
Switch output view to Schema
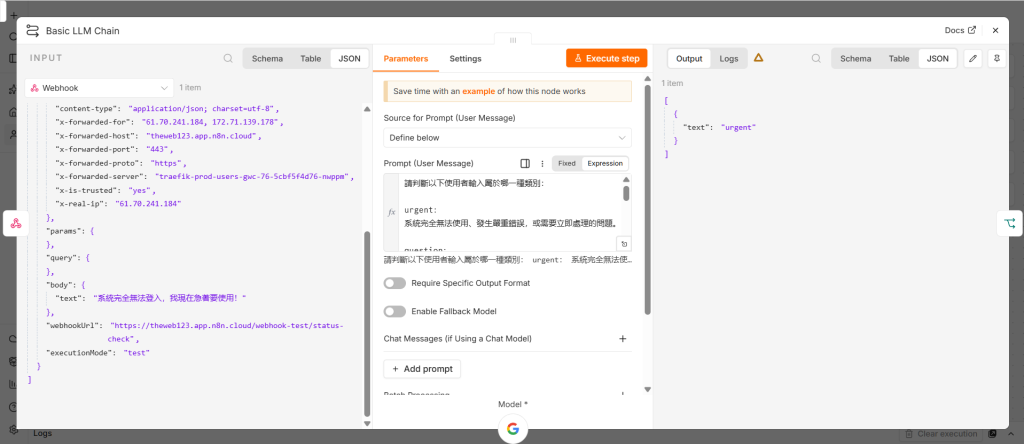(856, 58)
